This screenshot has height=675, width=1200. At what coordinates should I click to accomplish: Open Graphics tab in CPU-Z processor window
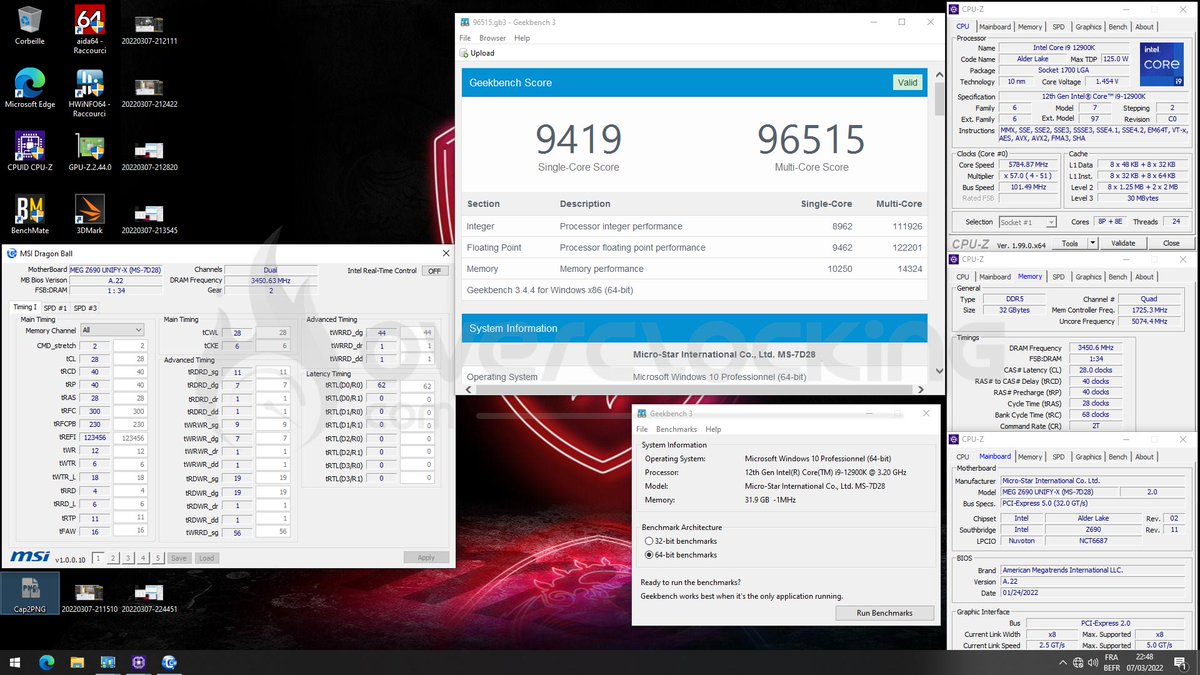coord(1088,27)
